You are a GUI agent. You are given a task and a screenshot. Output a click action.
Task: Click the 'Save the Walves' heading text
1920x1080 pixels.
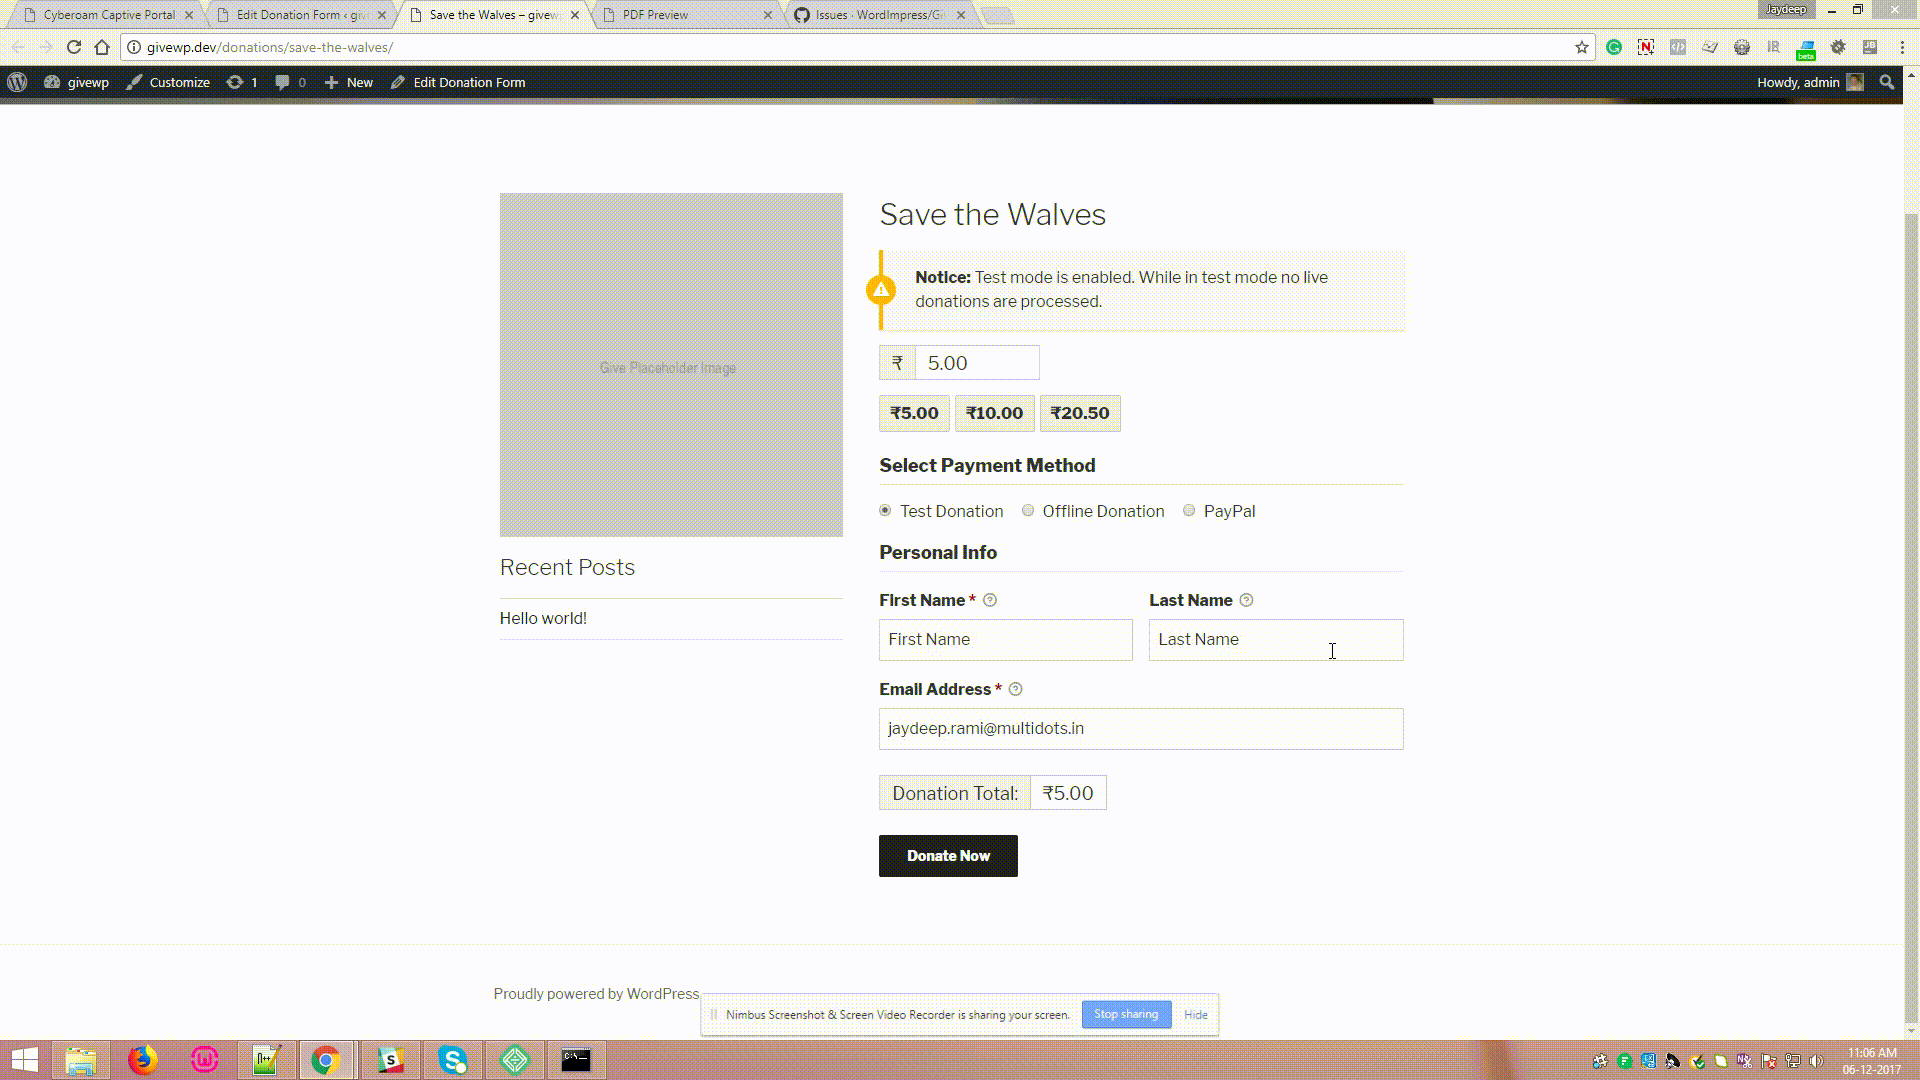[x=992, y=215]
